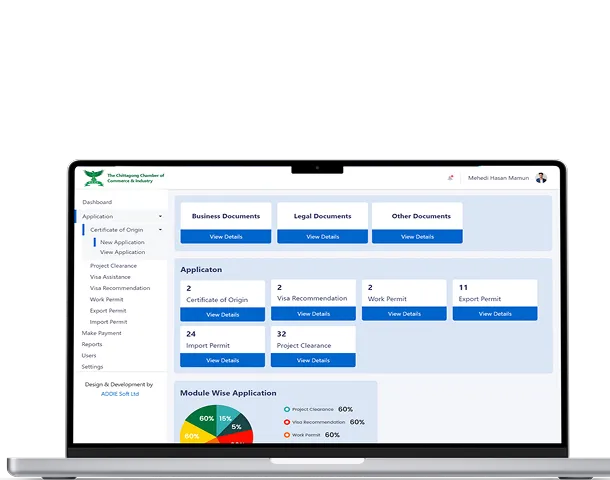Click the Chittagong Chamber logo
The width and height of the screenshot is (610, 480).
[x=94, y=178]
